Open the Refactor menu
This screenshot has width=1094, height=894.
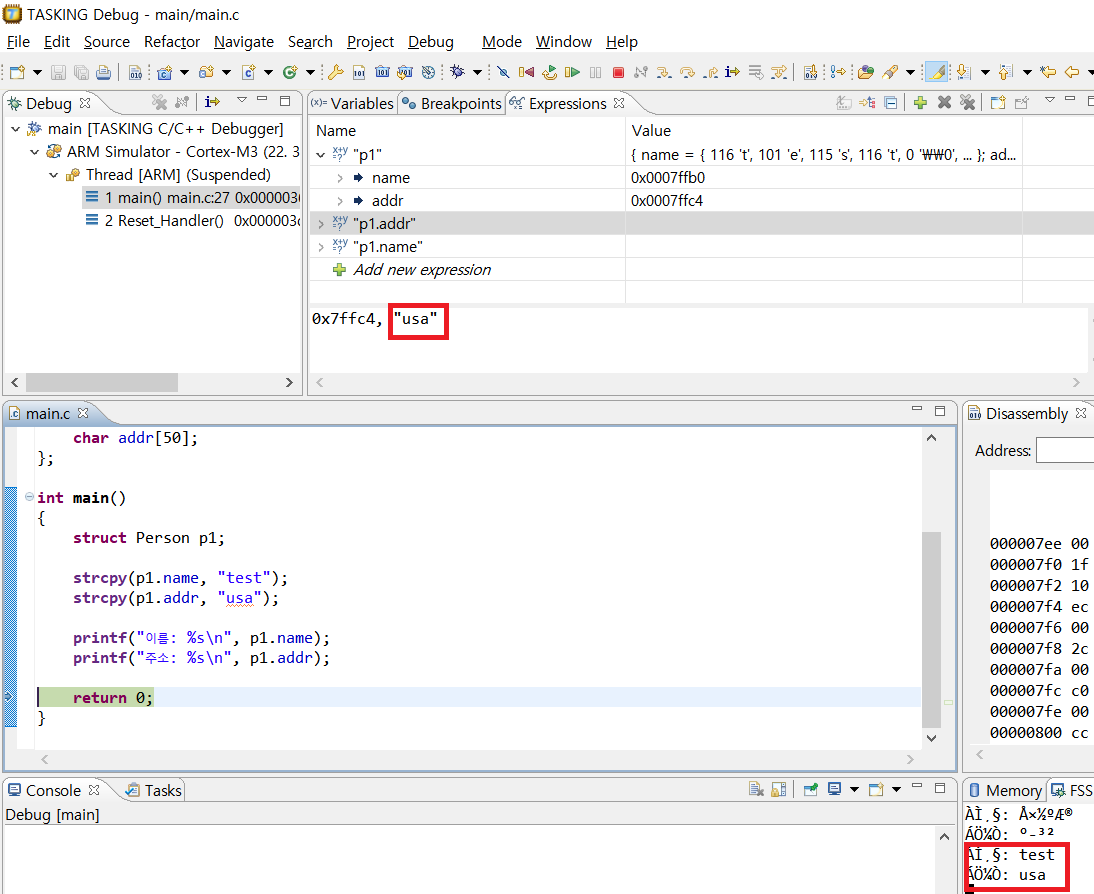click(x=172, y=42)
